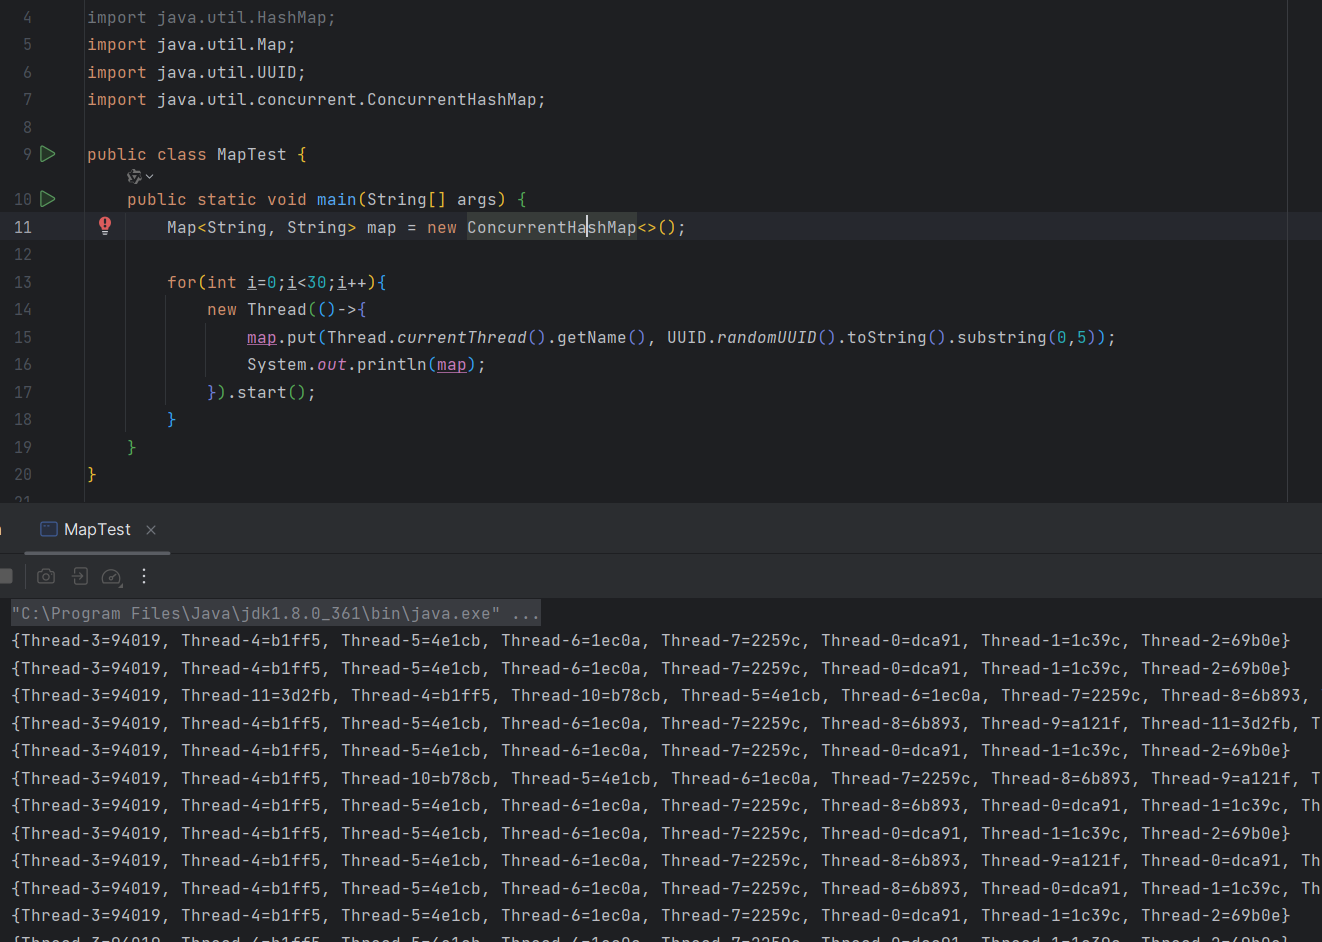Click 'currentThread' in the map.put line
Screen dimensions: 1322x942
coord(461,337)
